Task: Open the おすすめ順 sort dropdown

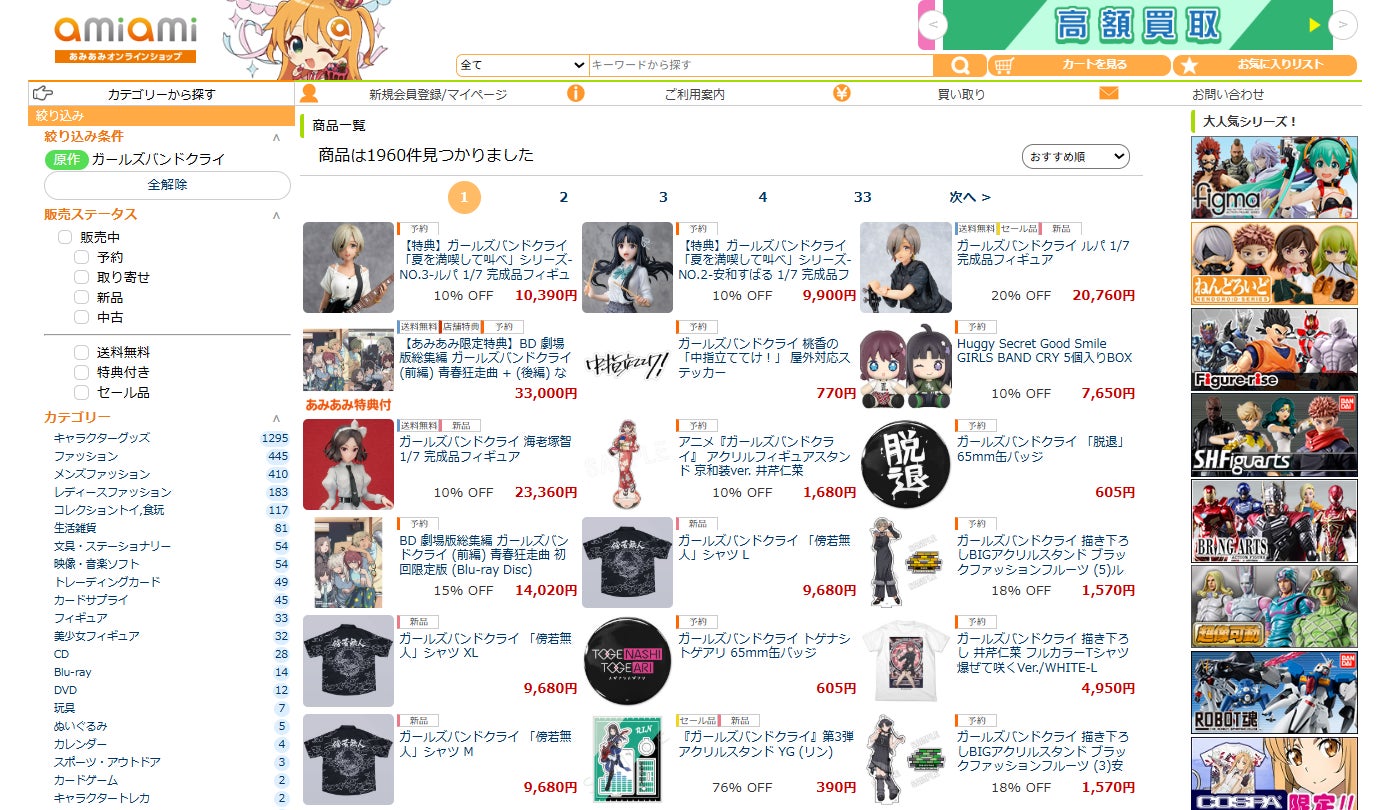Action: (1075, 157)
